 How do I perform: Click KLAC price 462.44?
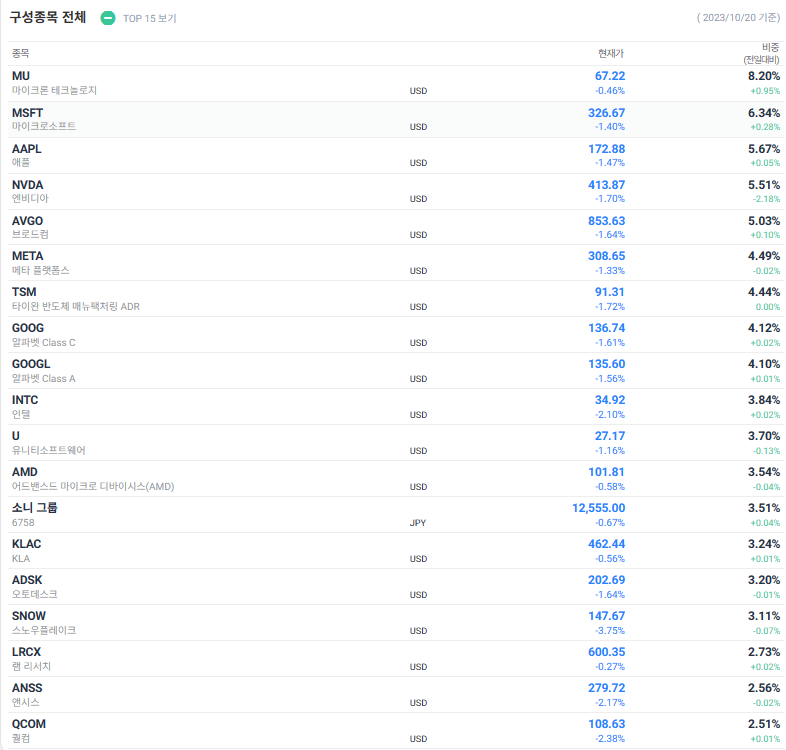tap(607, 545)
